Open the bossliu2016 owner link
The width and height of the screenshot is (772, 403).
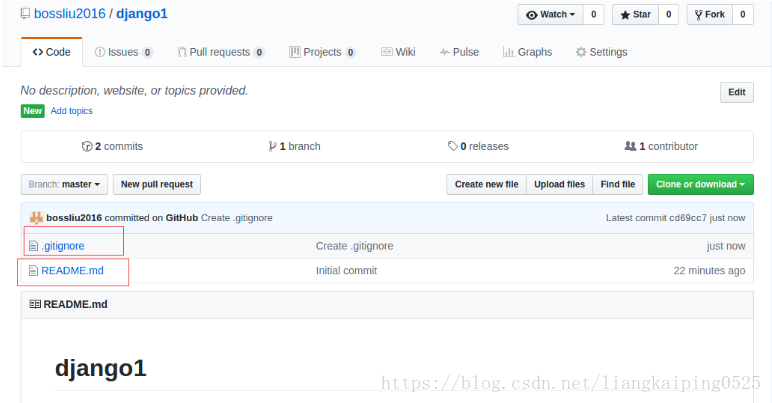[x=69, y=14]
